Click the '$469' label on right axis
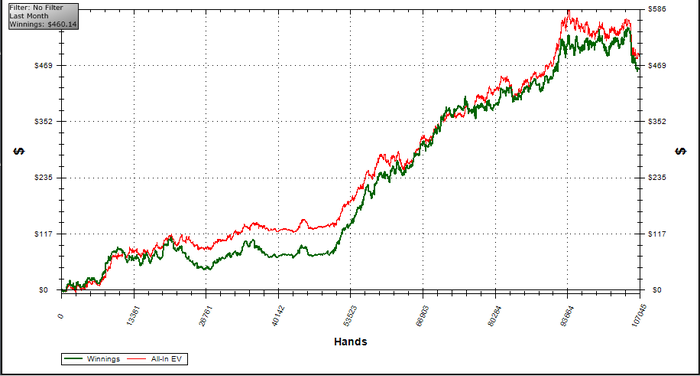The width and height of the screenshot is (700, 376). point(657,66)
